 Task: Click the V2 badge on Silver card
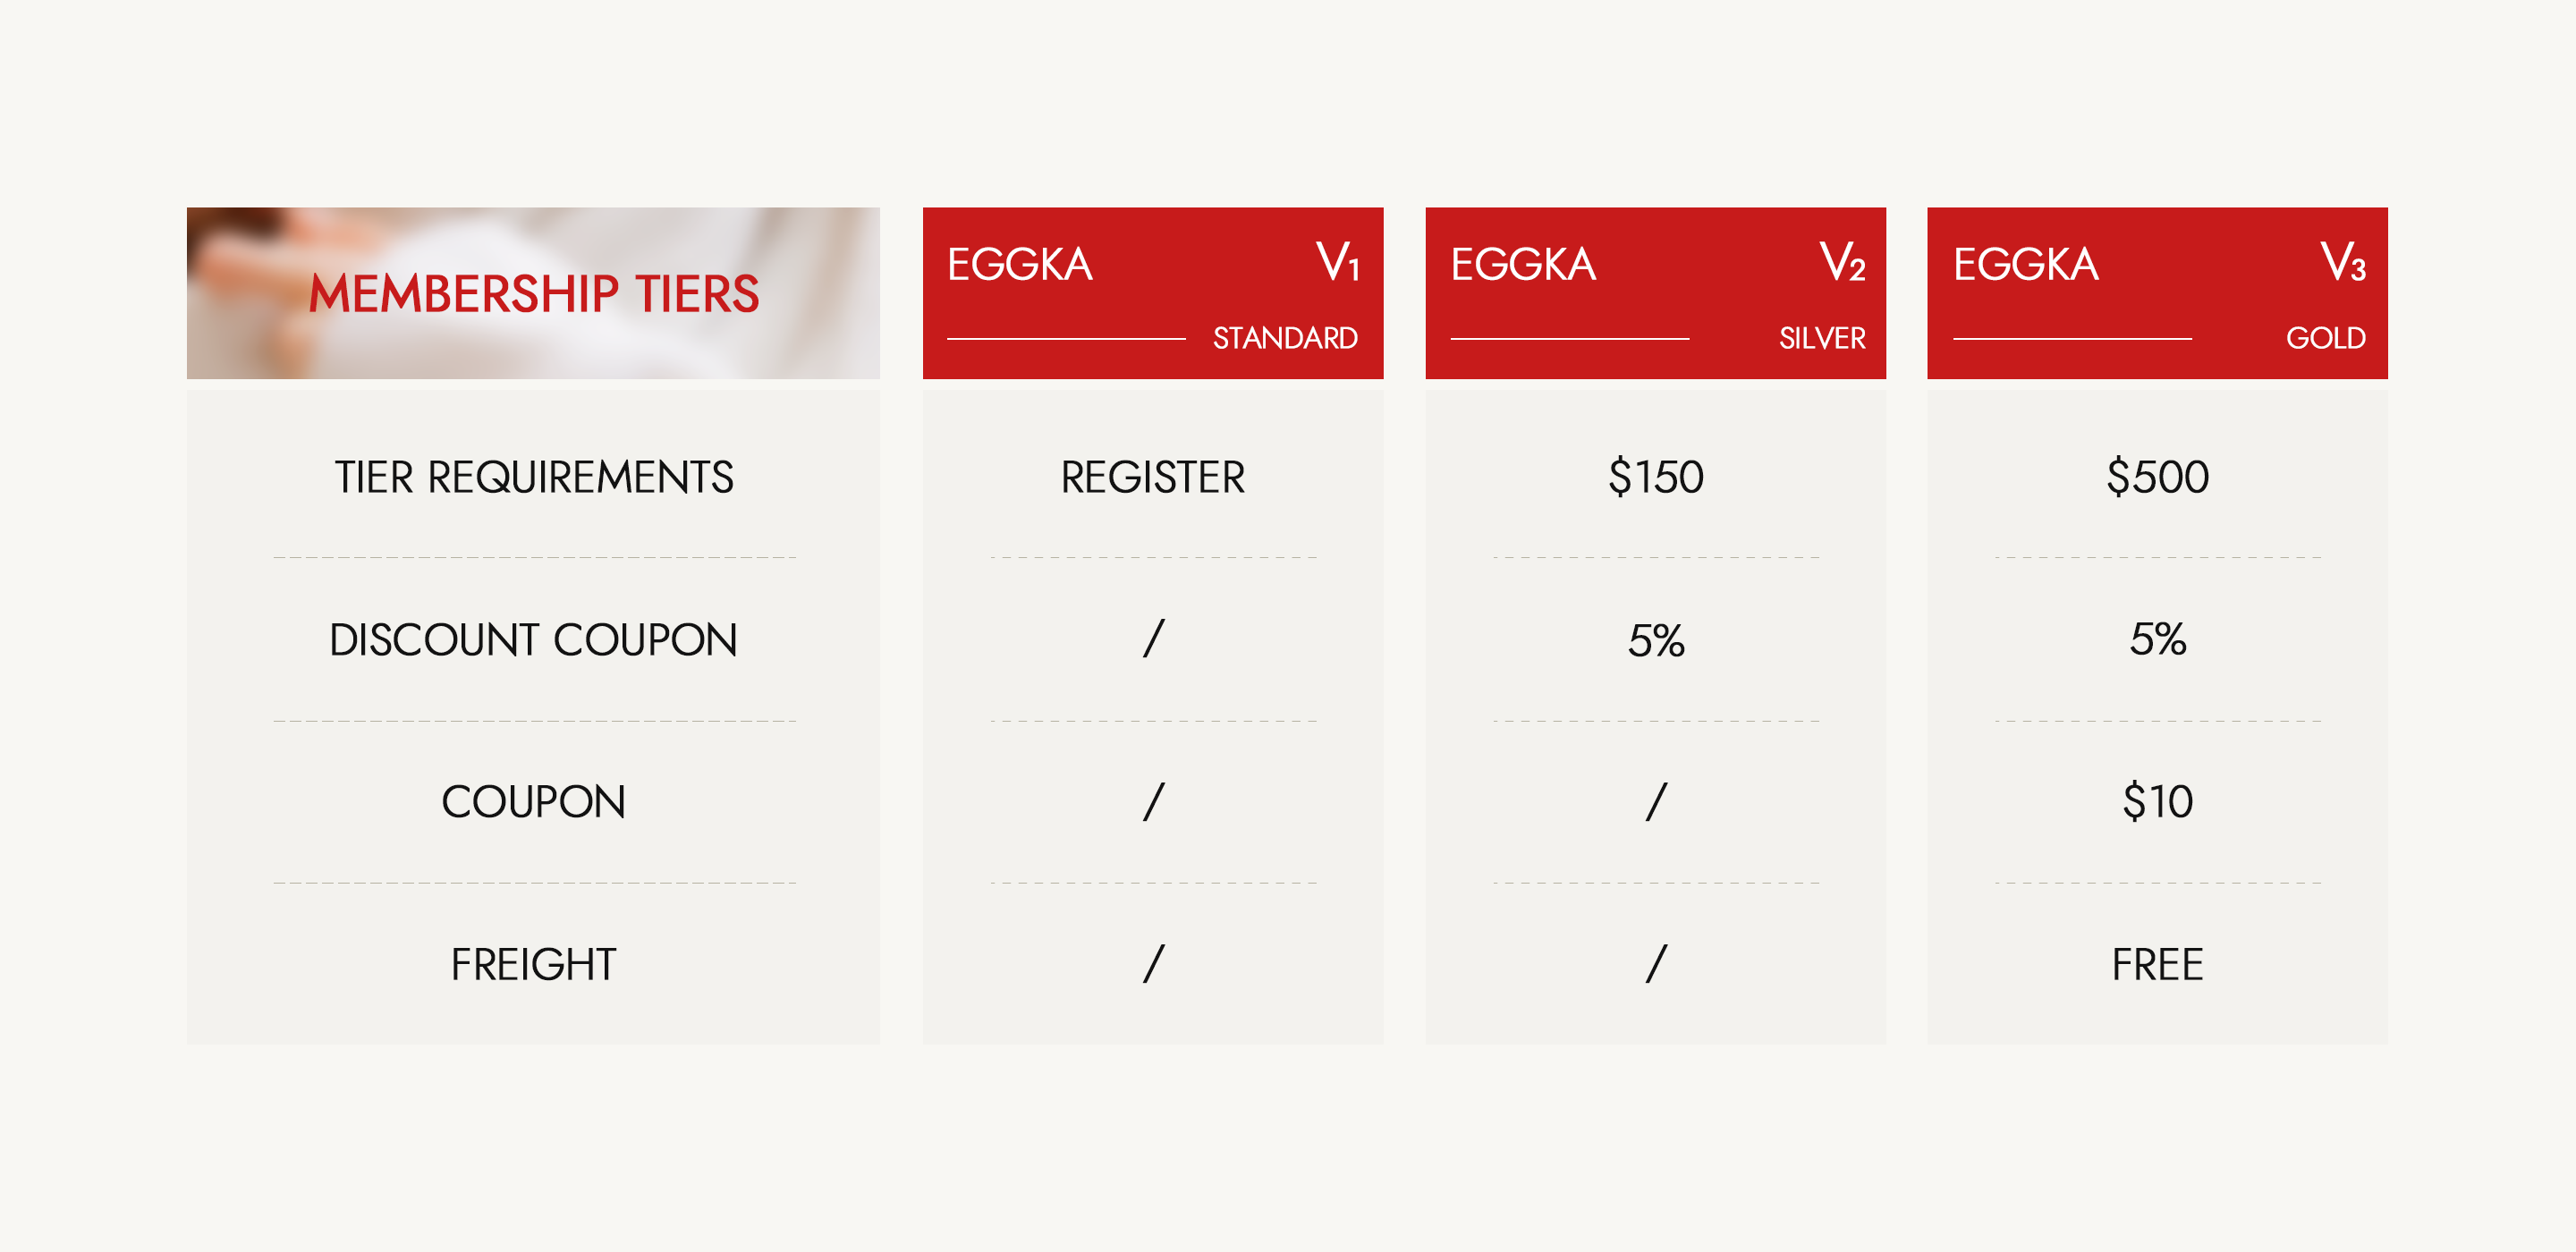point(1841,262)
